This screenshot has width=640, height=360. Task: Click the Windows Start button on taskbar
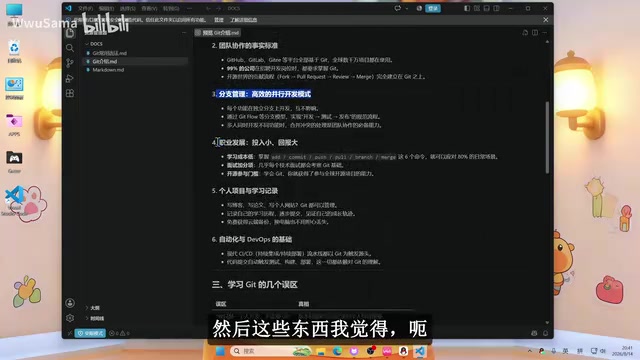tap(220, 351)
